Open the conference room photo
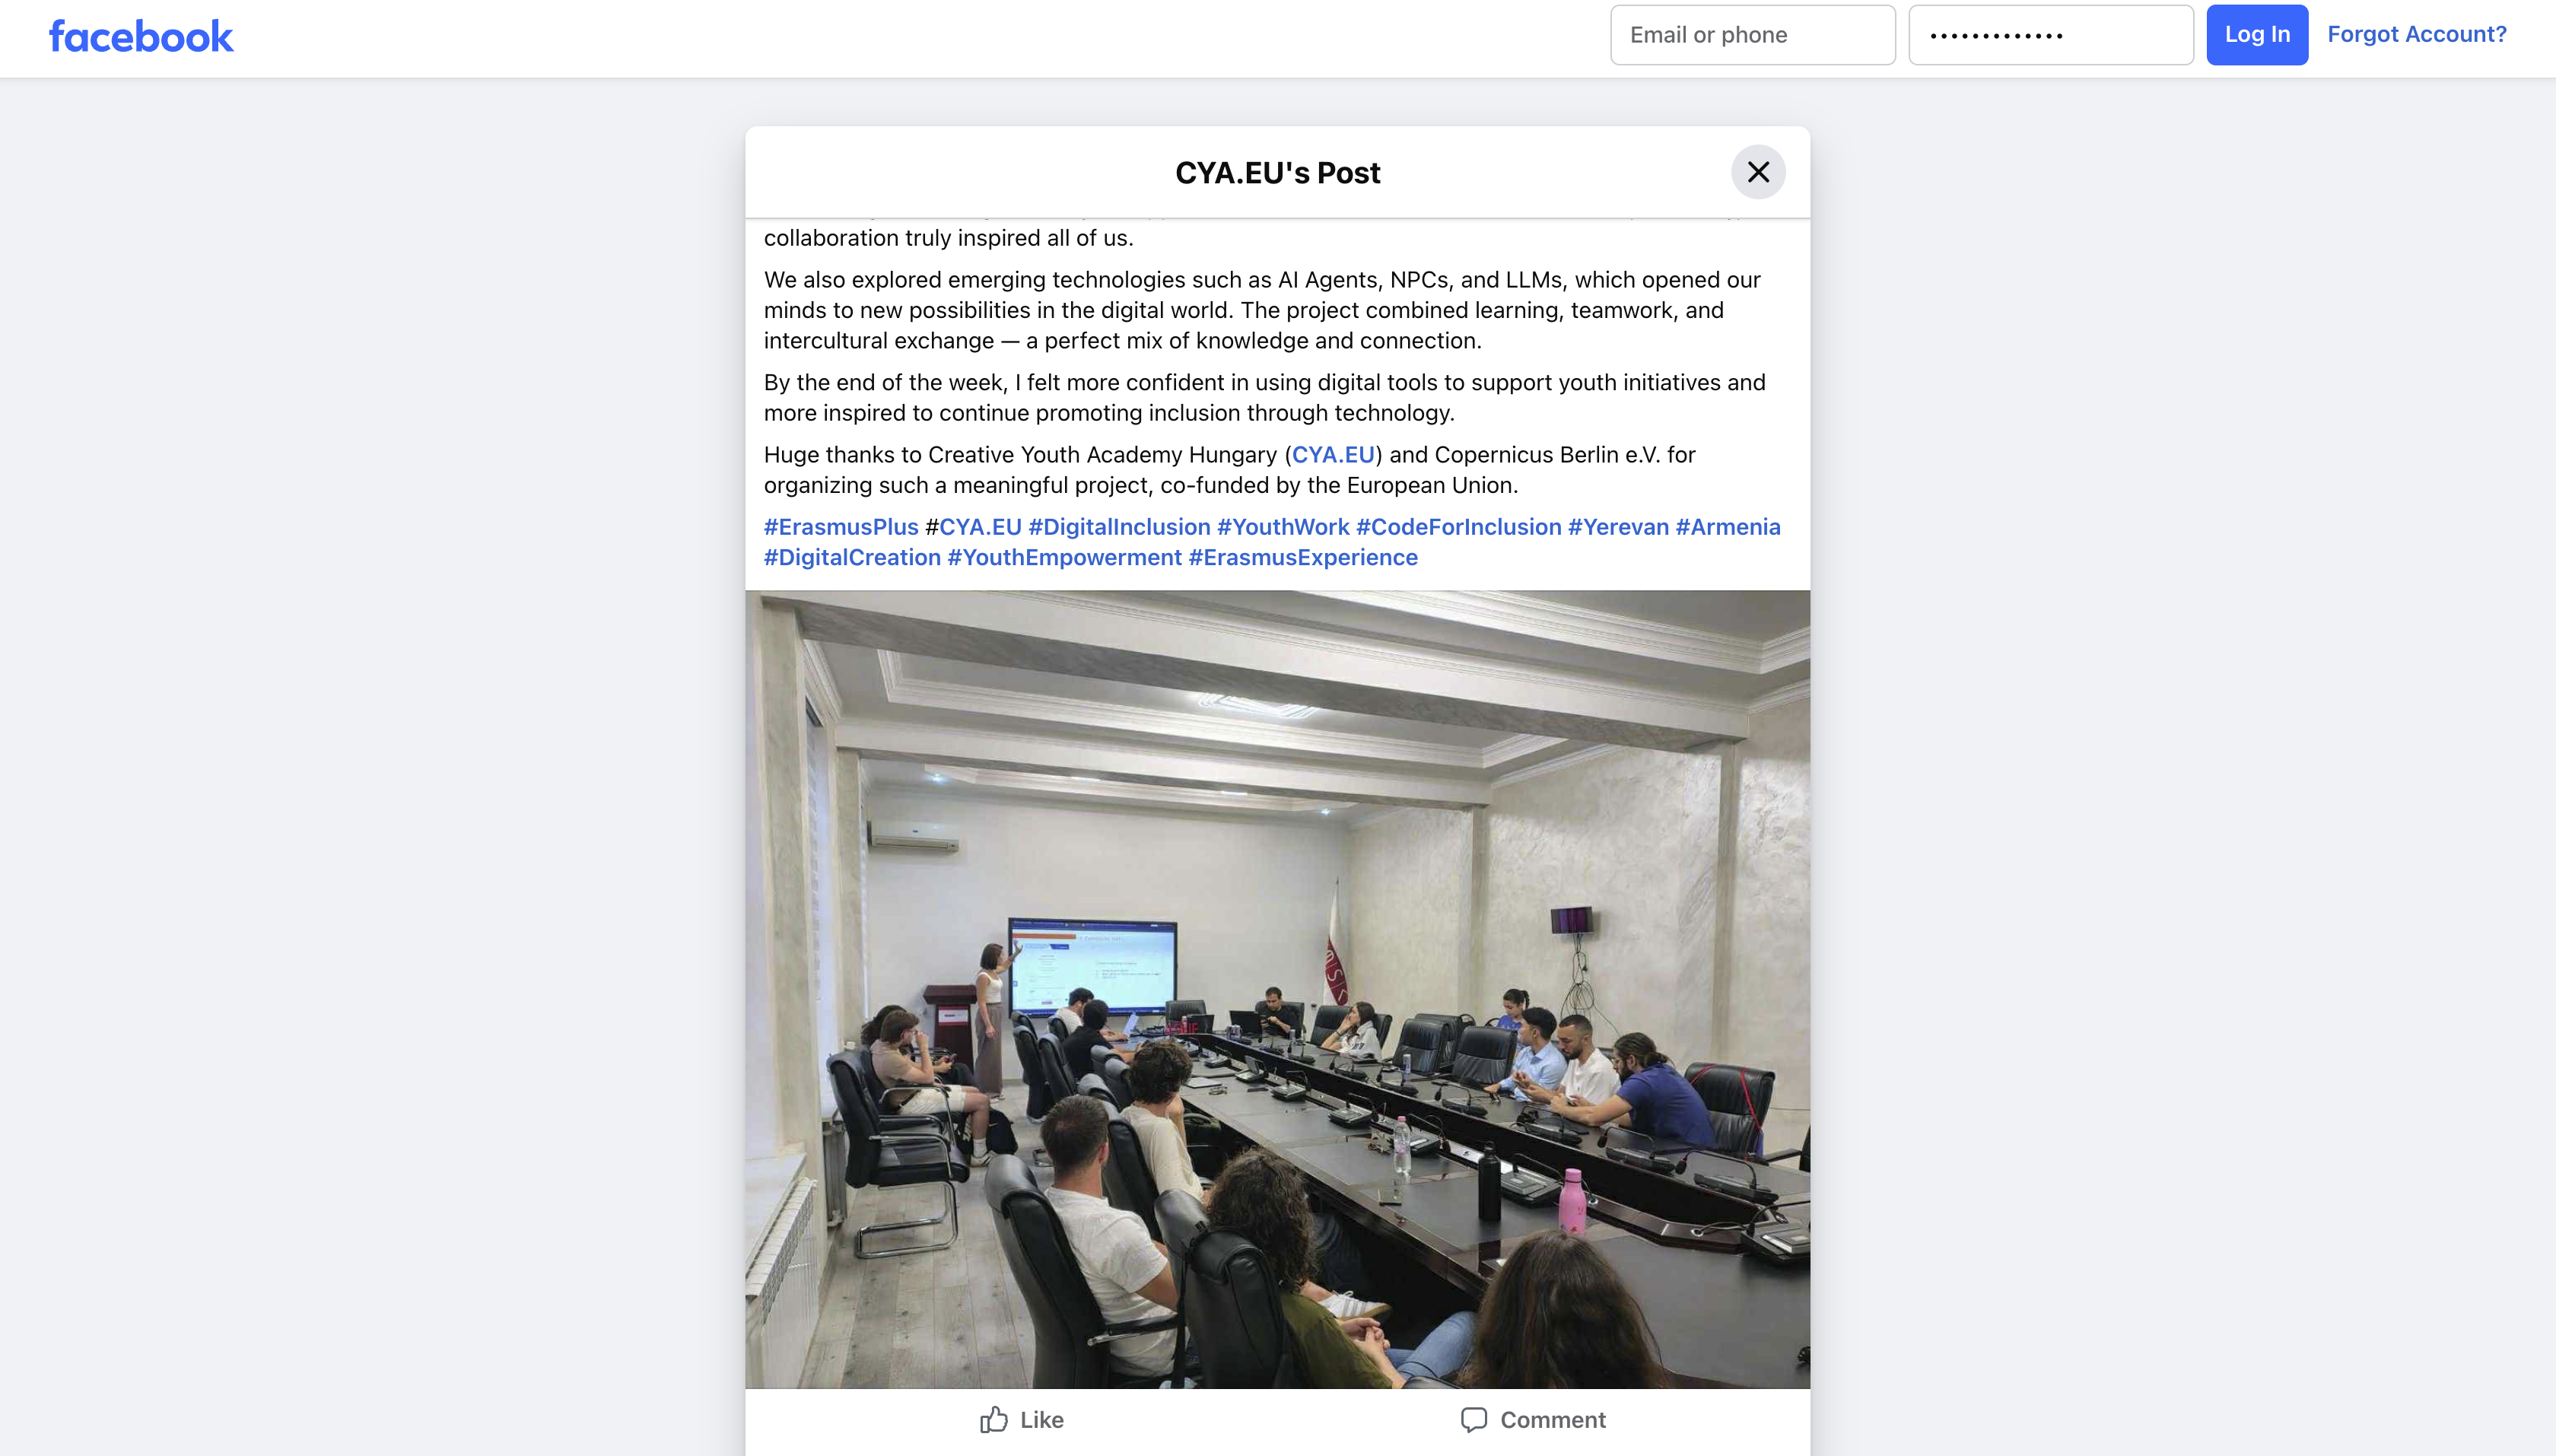The height and width of the screenshot is (1456, 2556). (x=1277, y=988)
